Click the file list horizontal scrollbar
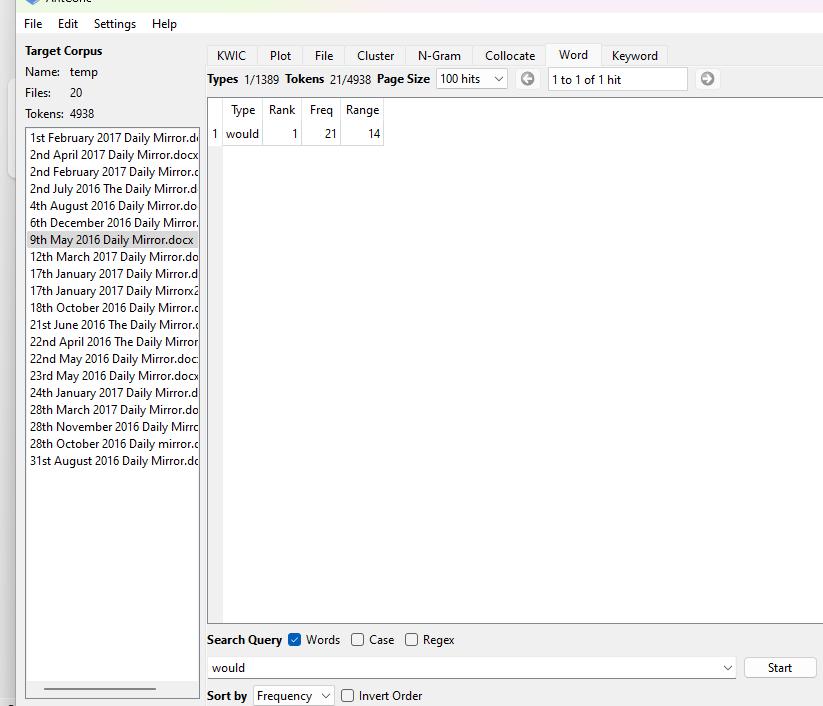The height and width of the screenshot is (706, 823). [x=100, y=689]
